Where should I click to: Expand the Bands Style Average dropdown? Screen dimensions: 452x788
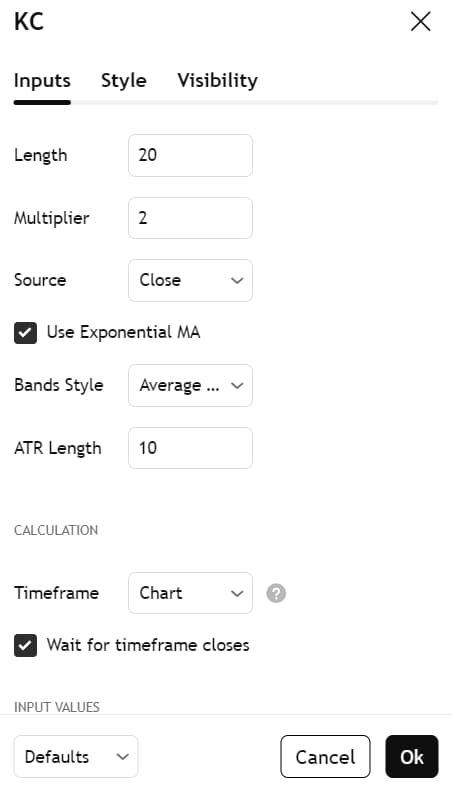190,385
